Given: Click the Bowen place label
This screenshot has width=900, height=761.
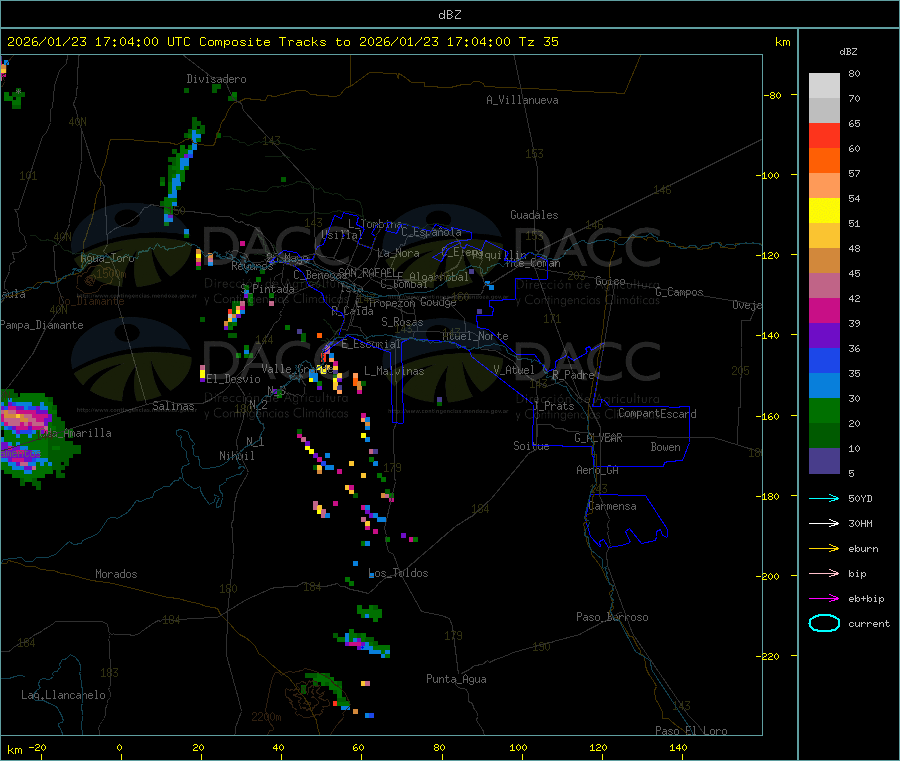Looking at the screenshot, I should [x=666, y=447].
